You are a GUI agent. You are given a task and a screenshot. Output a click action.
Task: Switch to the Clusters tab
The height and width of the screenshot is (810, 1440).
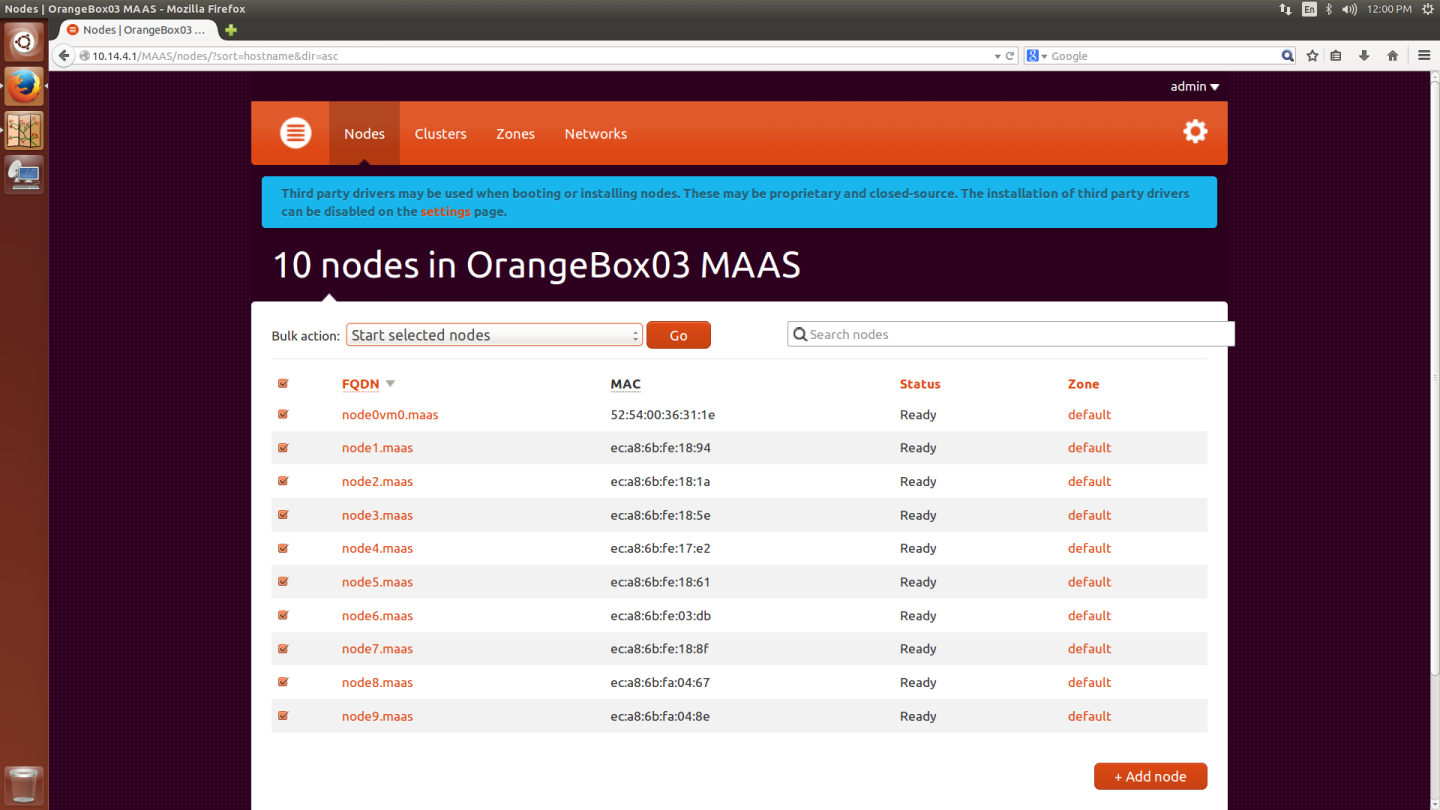point(440,133)
